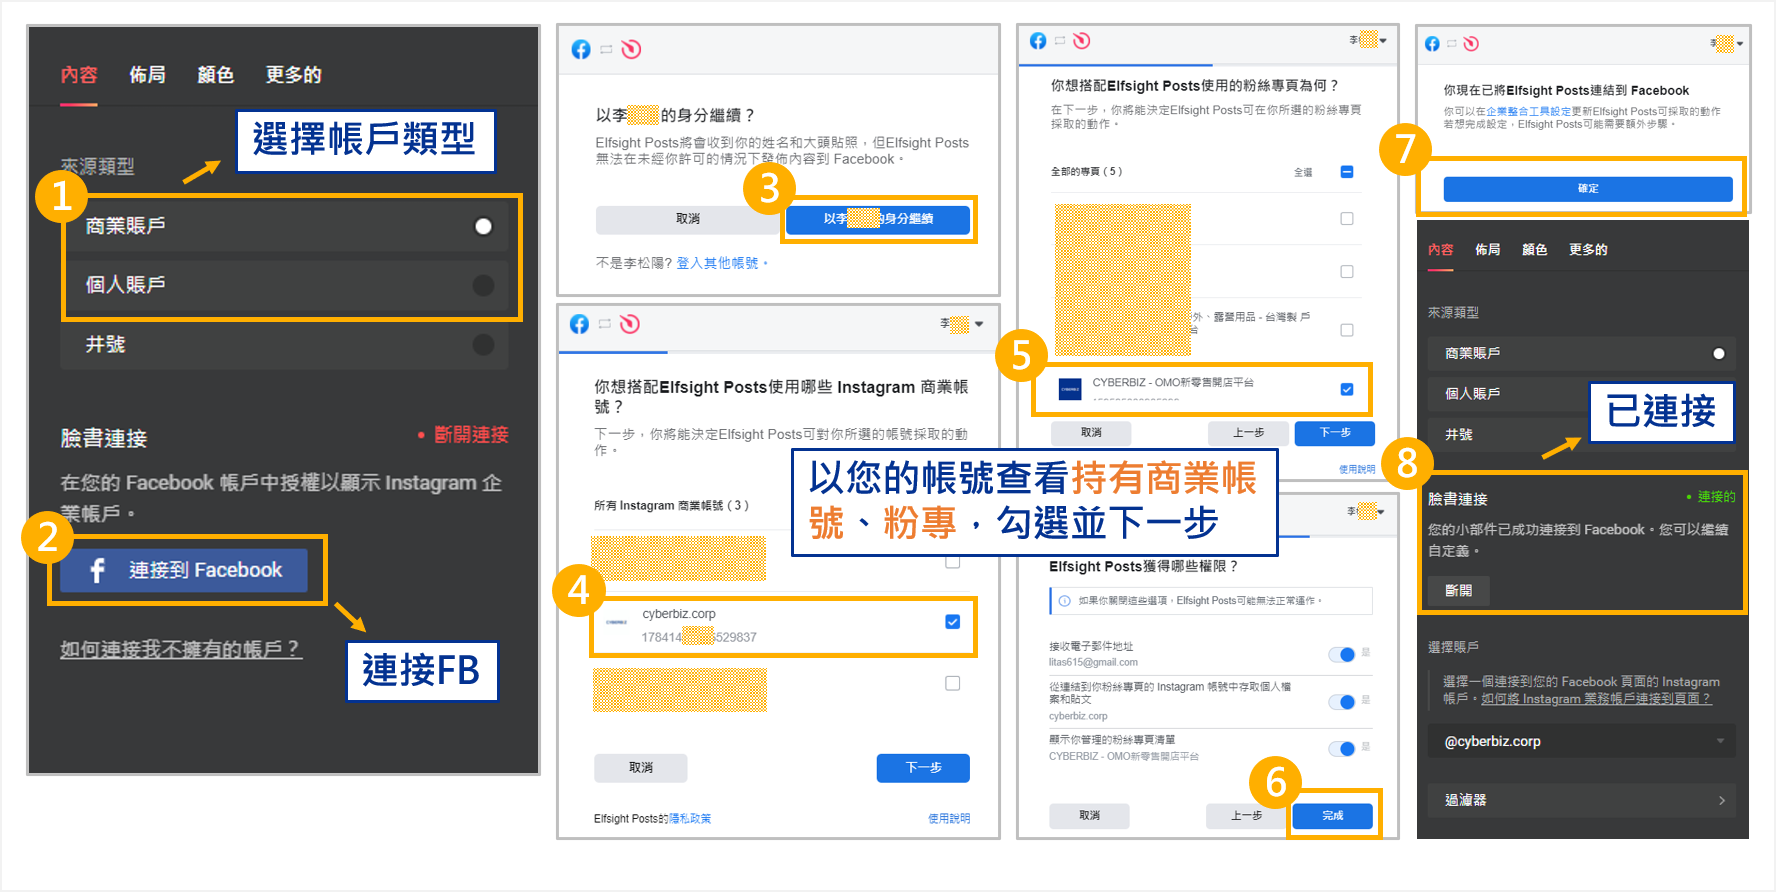Open user menu in Instagram accounts dialog

[962, 324]
